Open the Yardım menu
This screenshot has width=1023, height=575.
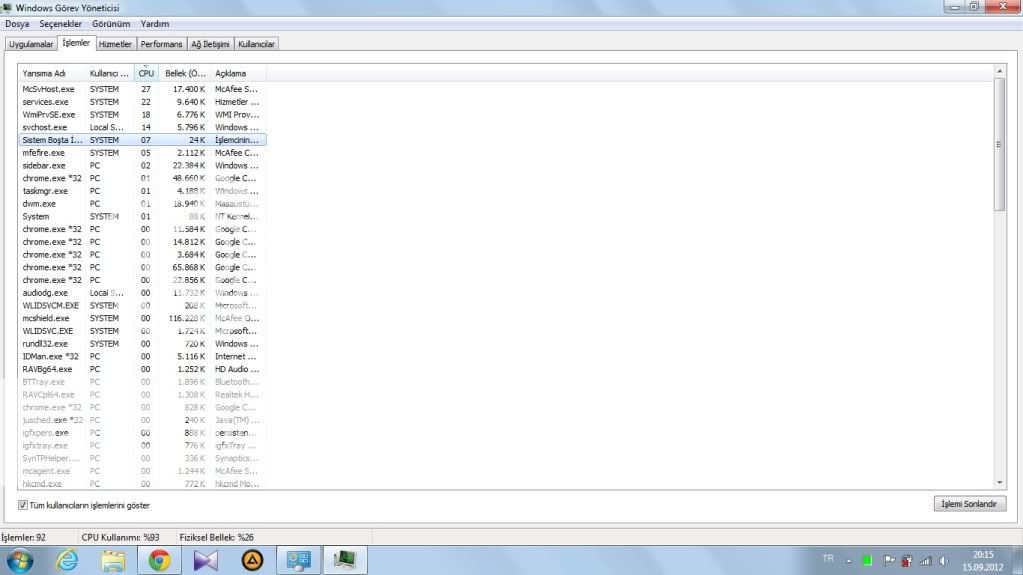(155, 23)
